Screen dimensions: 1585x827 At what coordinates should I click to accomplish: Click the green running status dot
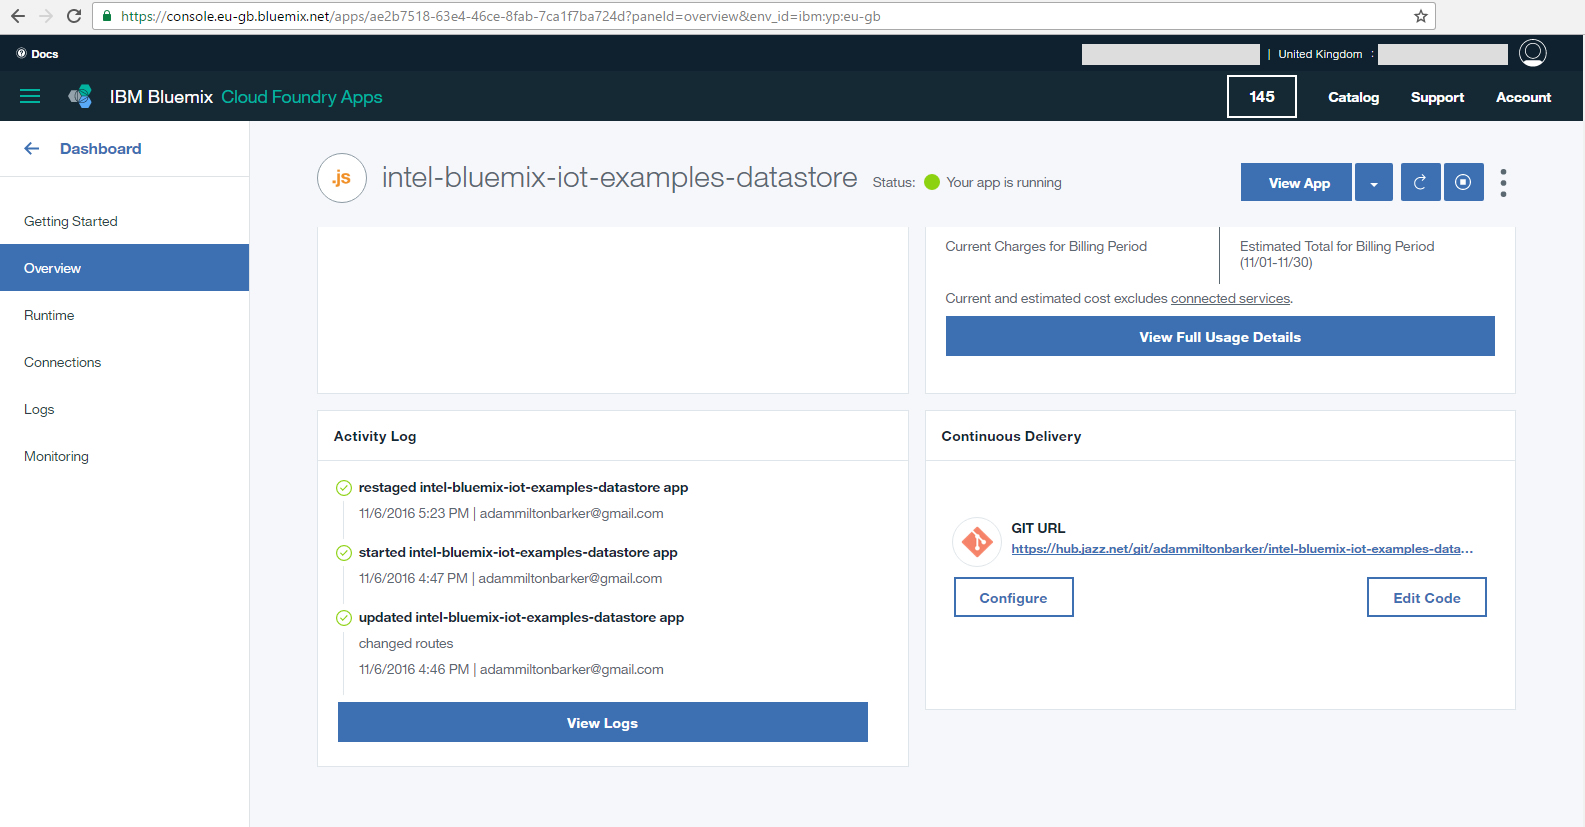click(x=932, y=182)
